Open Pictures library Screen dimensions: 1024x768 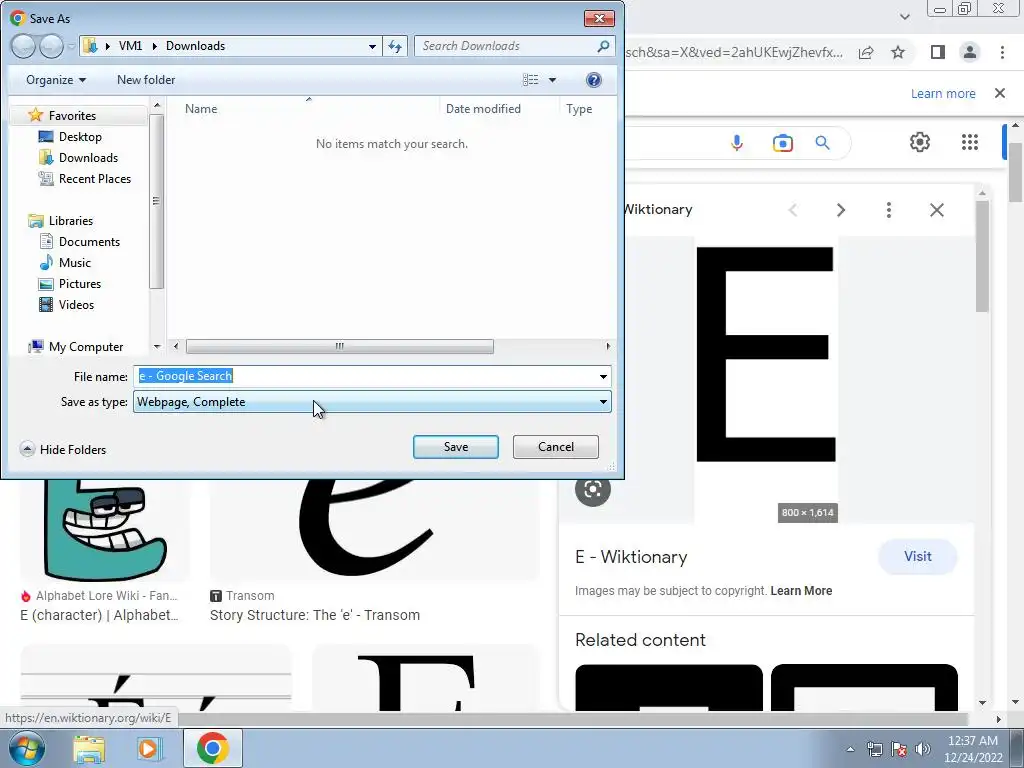point(80,283)
